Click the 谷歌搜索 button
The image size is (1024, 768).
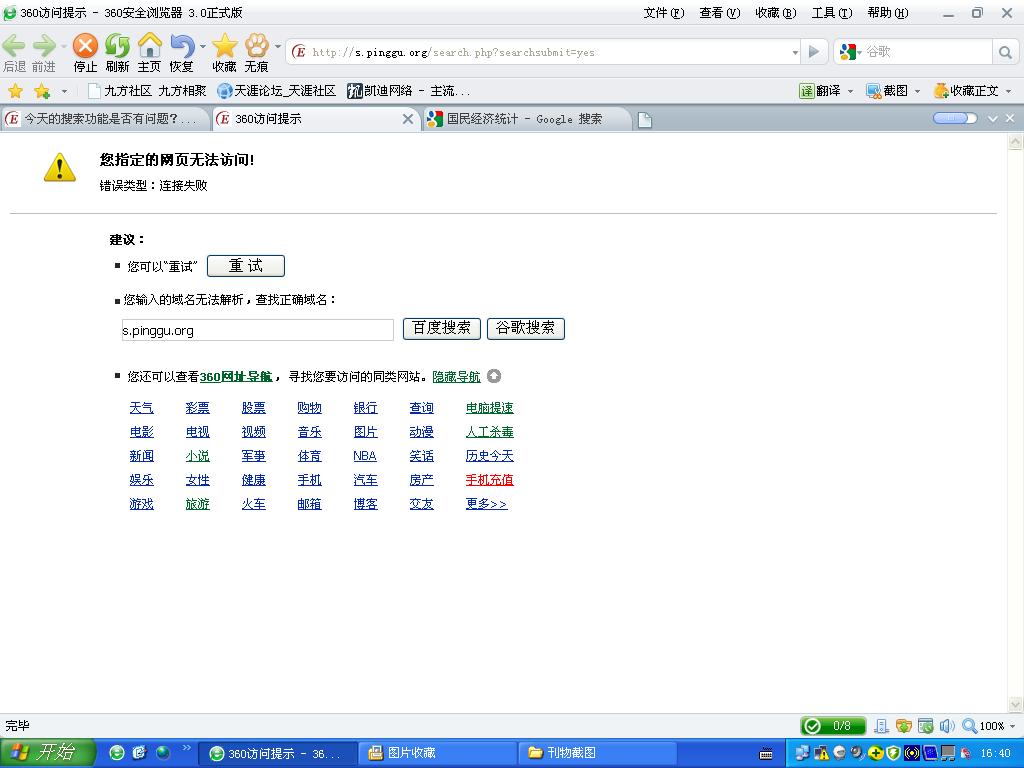pyautogui.click(x=526, y=328)
